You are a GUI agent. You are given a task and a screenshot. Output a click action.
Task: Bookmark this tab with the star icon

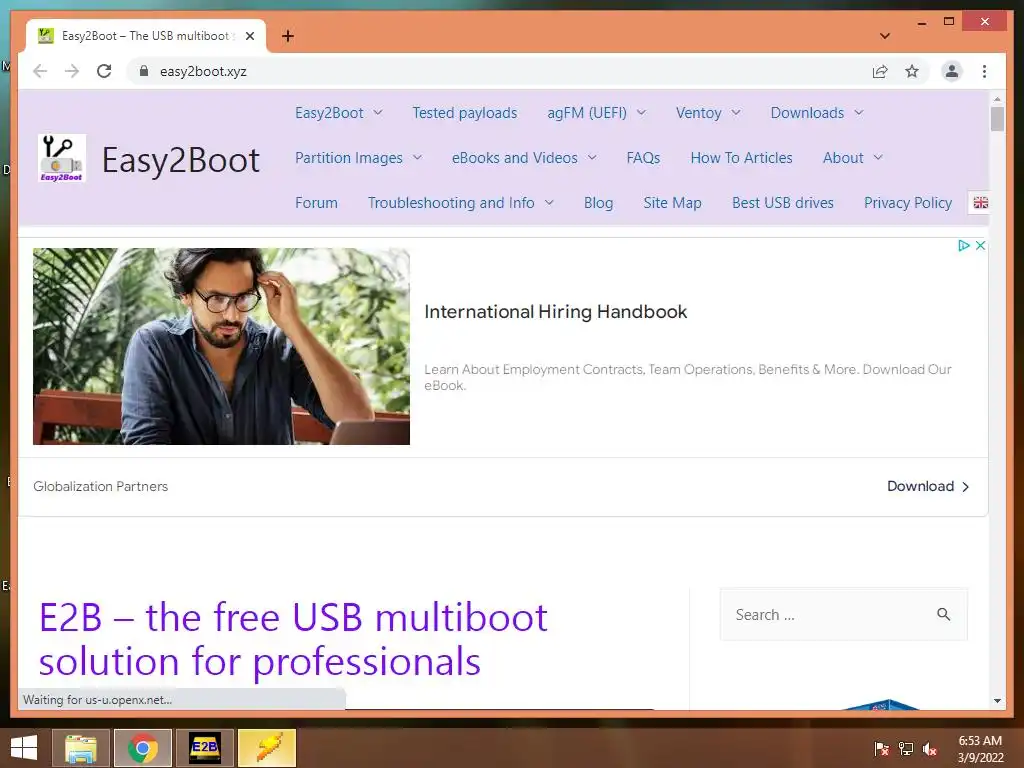(912, 71)
